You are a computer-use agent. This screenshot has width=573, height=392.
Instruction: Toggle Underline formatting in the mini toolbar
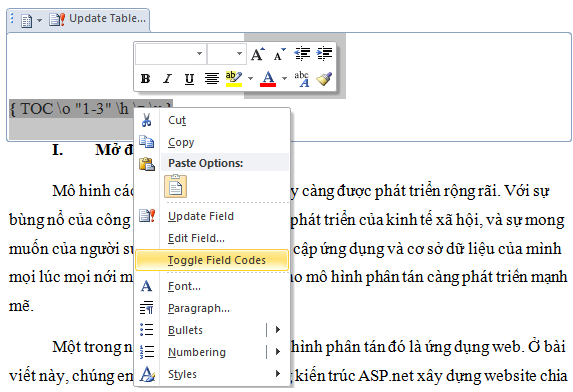(189, 79)
